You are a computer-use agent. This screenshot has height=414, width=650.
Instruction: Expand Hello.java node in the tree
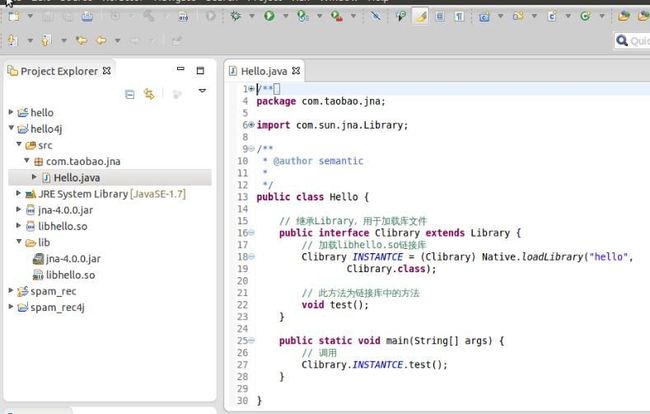tap(35, 177)
